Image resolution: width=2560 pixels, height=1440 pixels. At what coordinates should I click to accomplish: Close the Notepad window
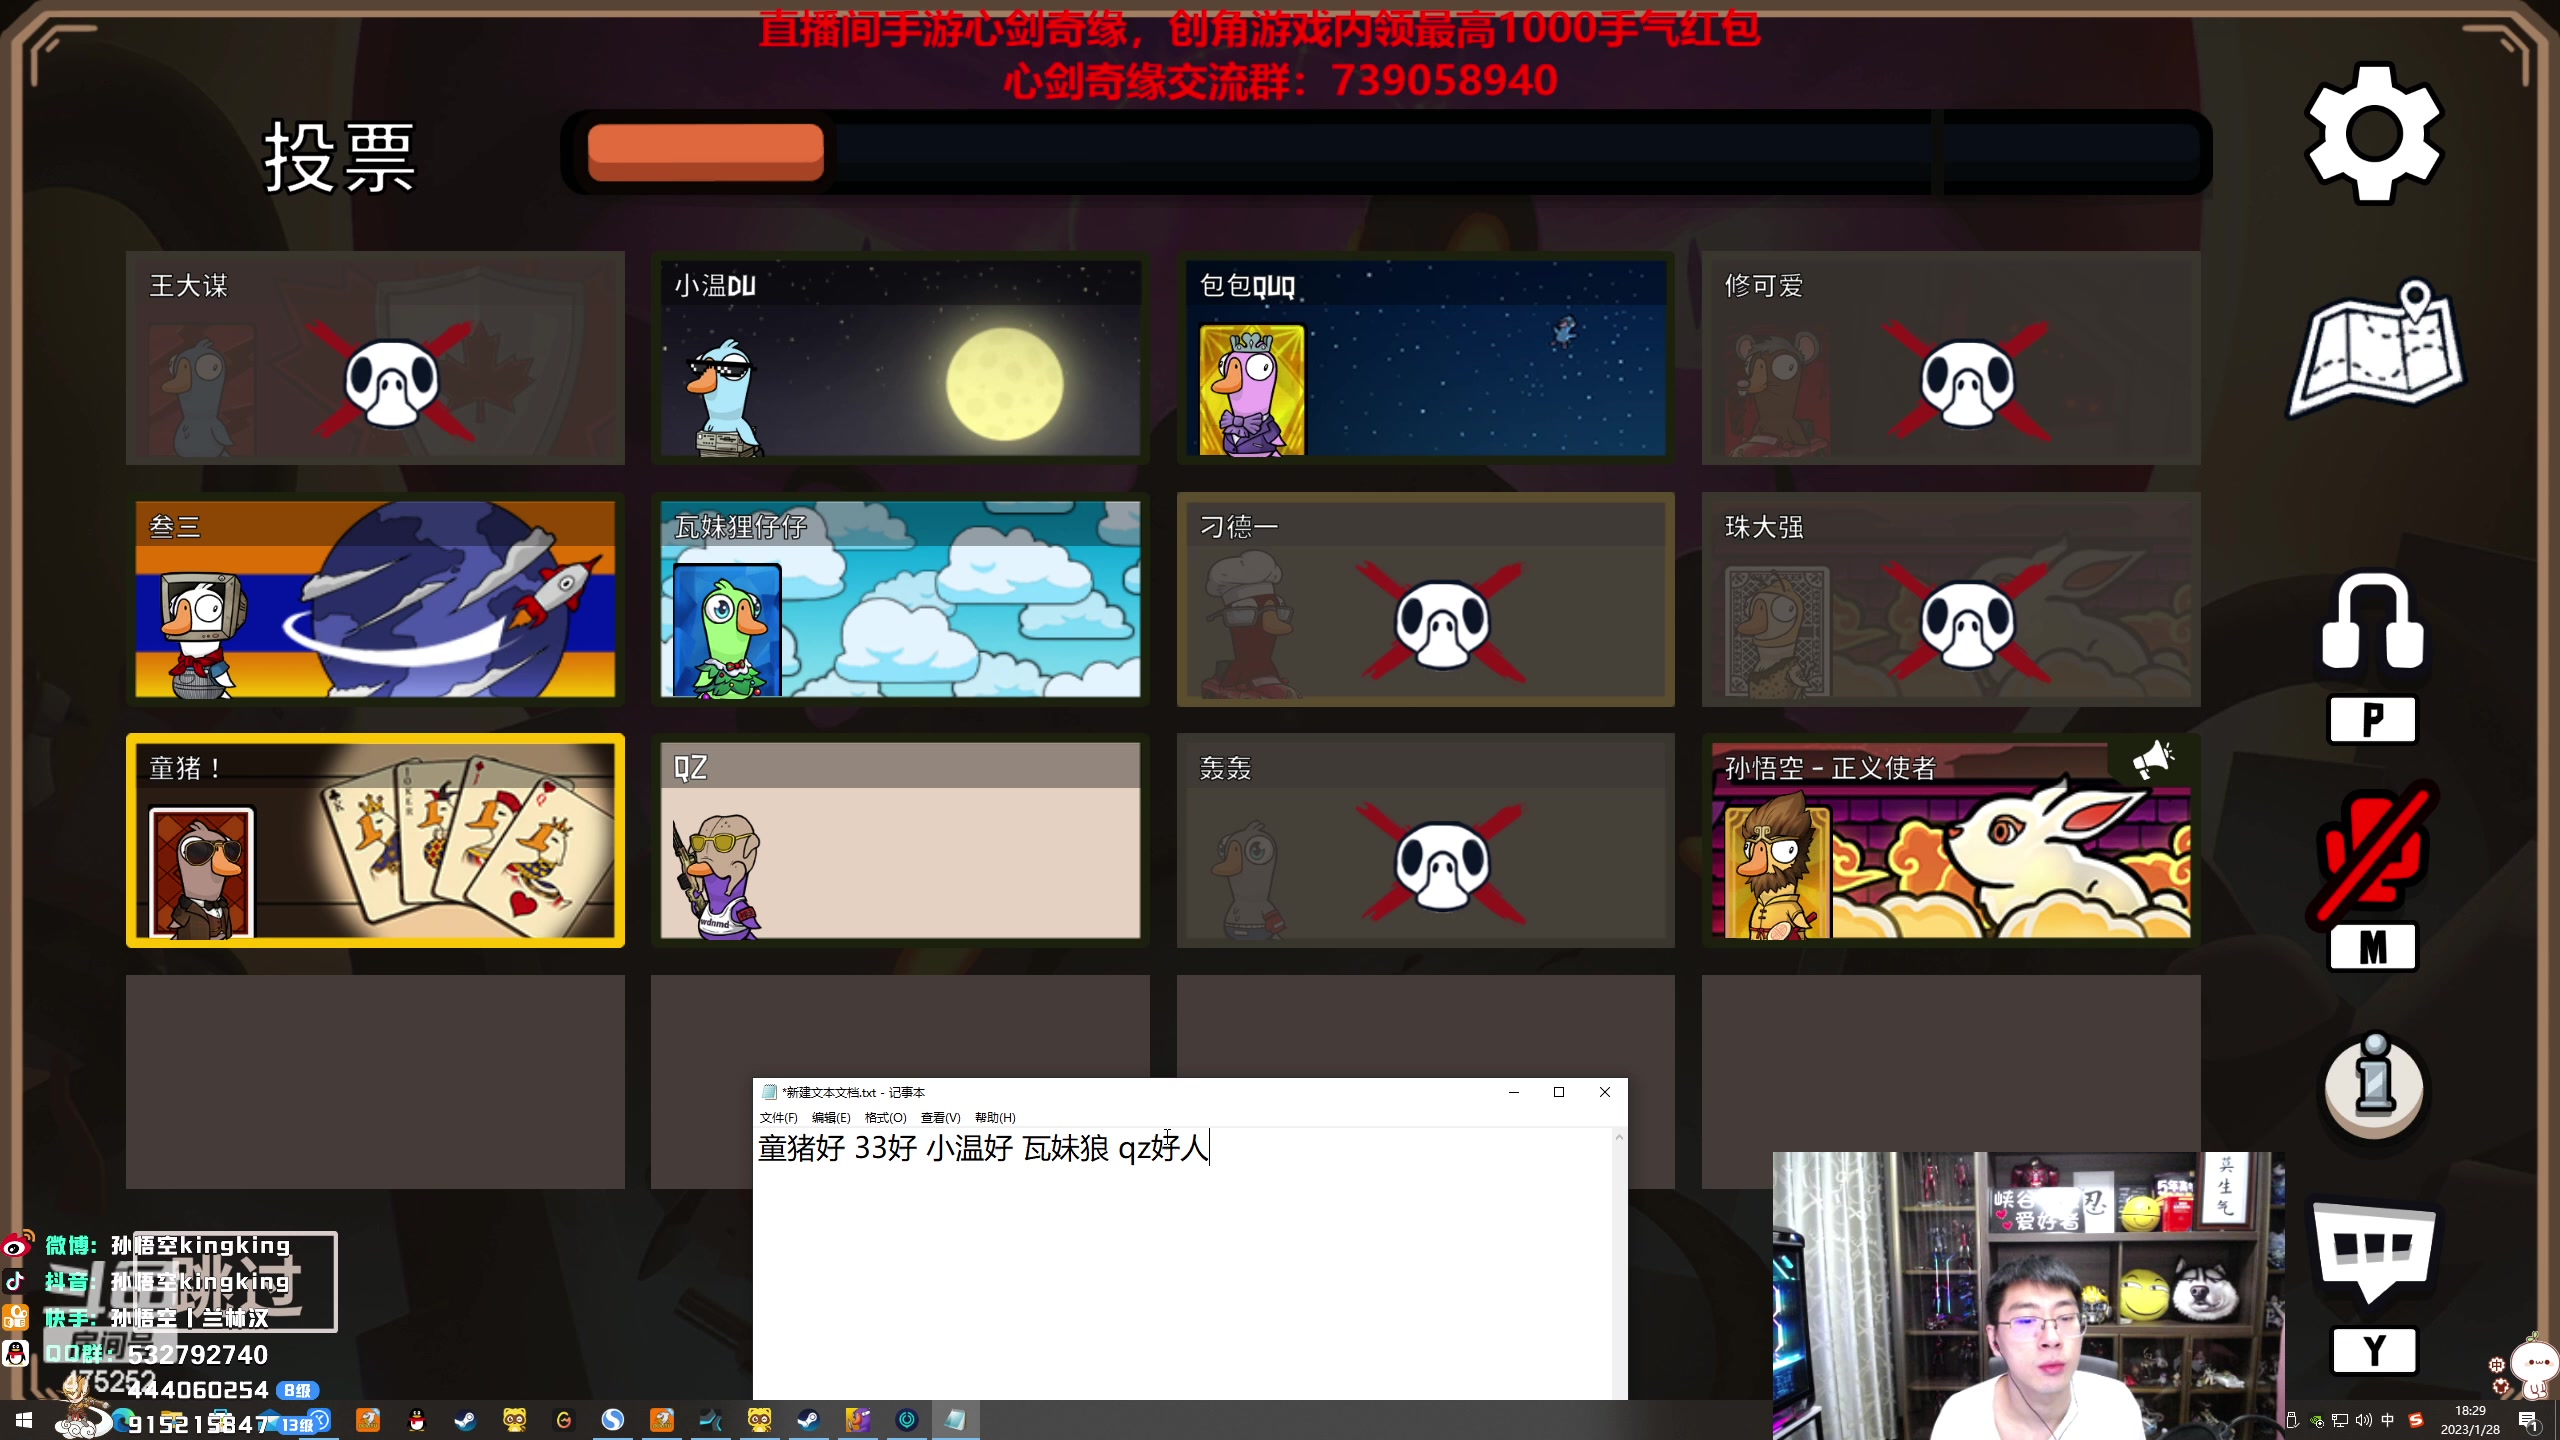1605,1092
